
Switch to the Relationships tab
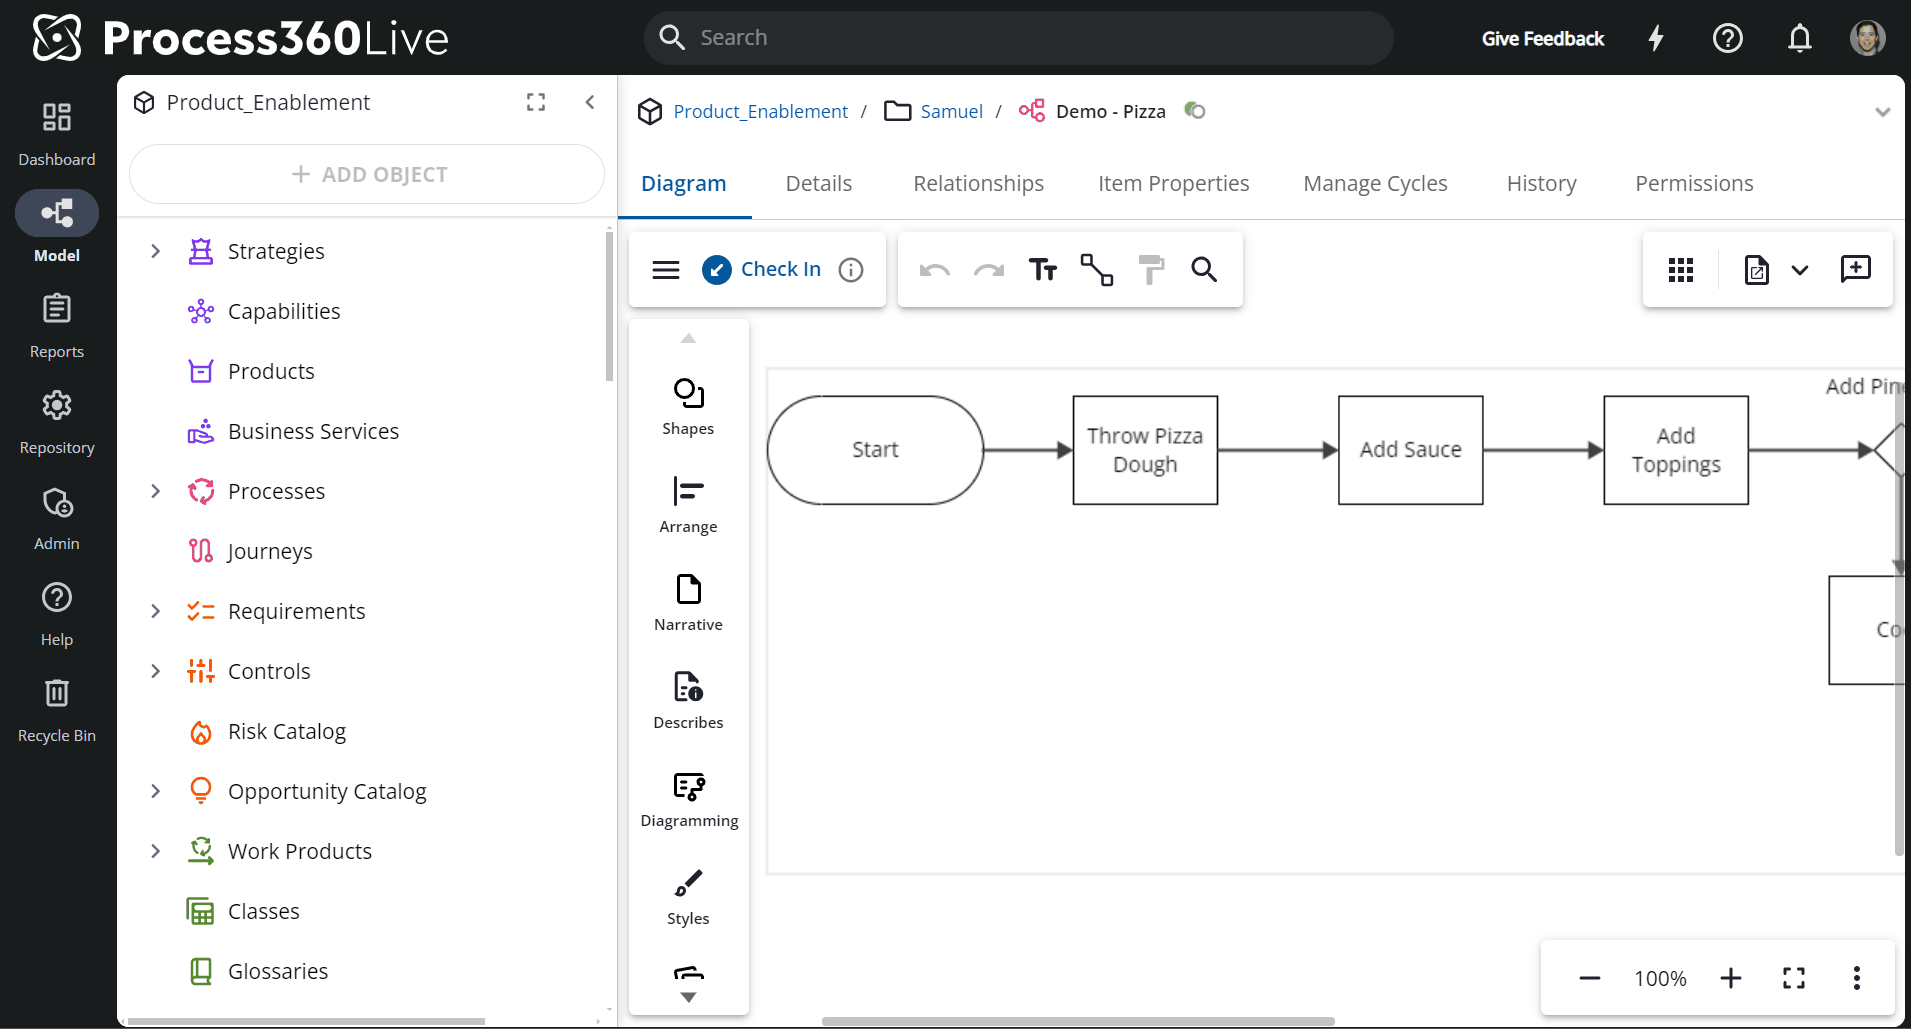pyautogui.click(x=978, y=183)
